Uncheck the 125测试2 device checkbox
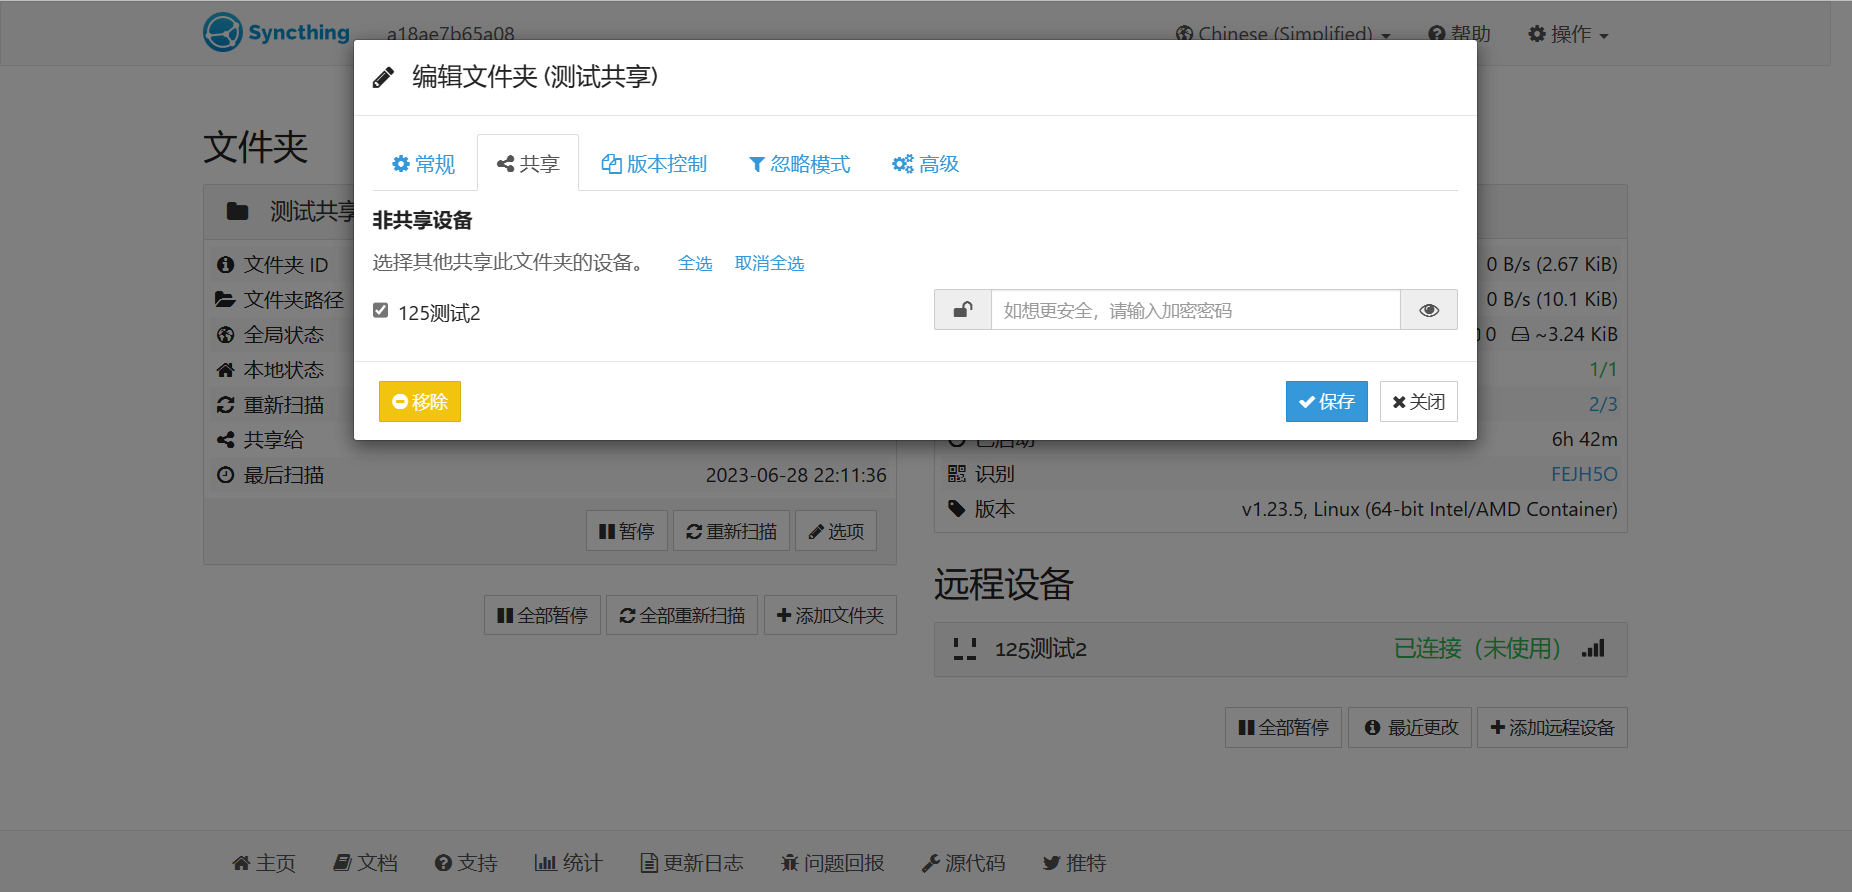This screenshot has width=1852, height=892. click(381, 311)
